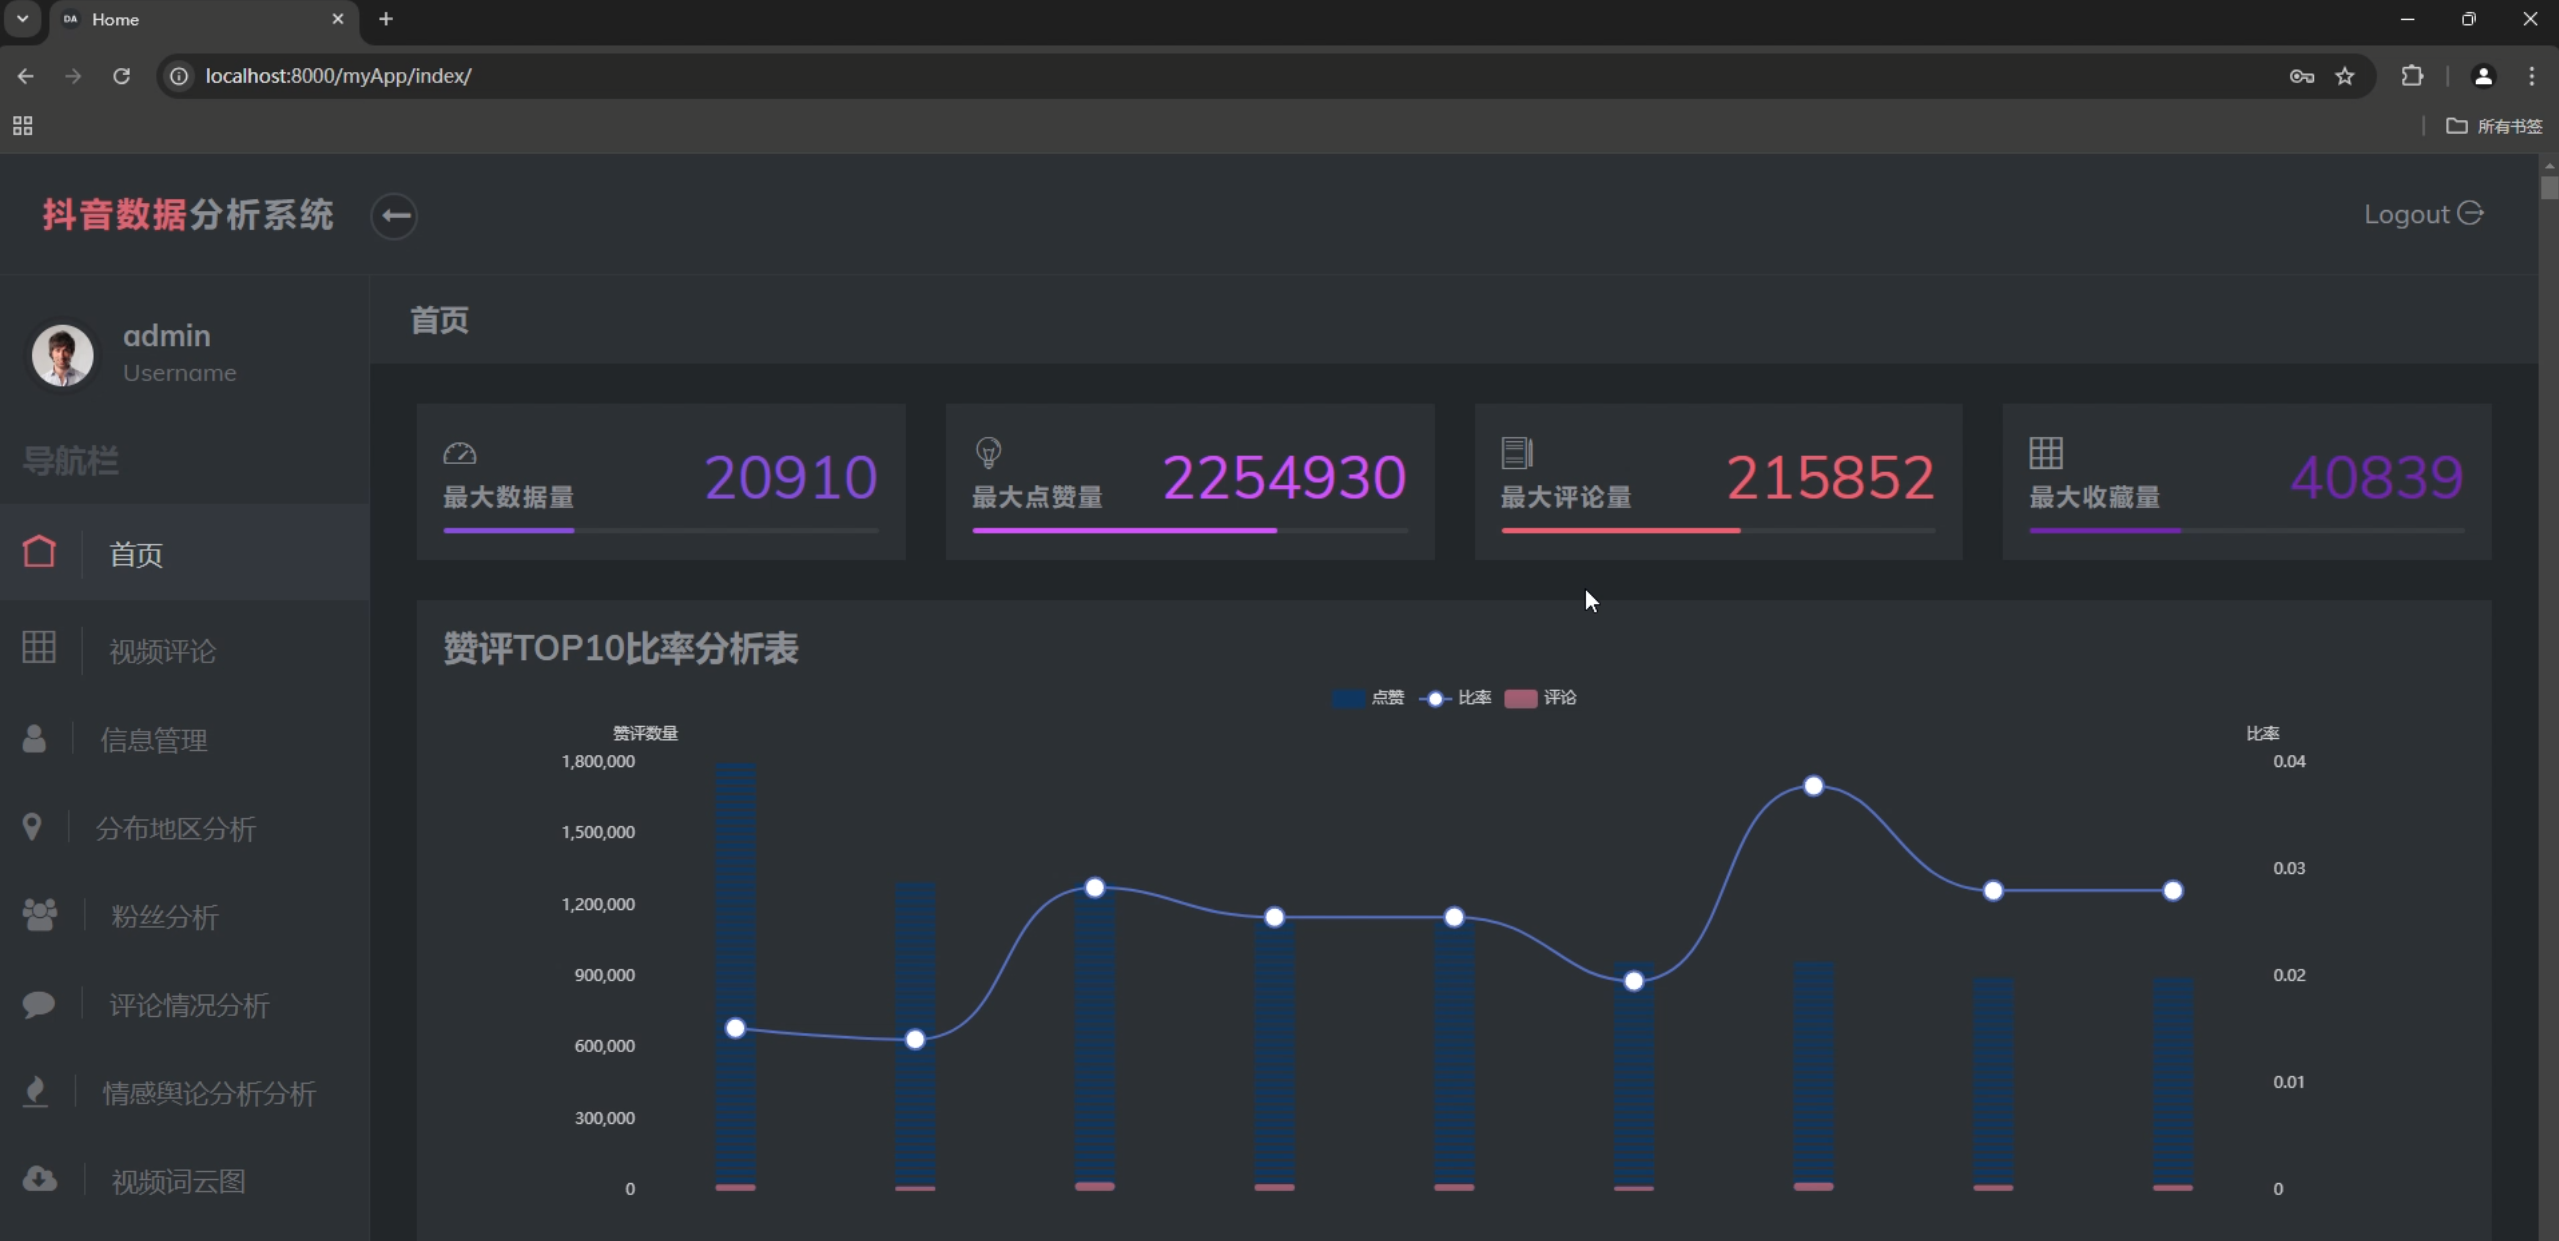Click the map pin icon for 分布地区分析
The width and height of the screenshot is (2559, 1241).
coord(32,826)
